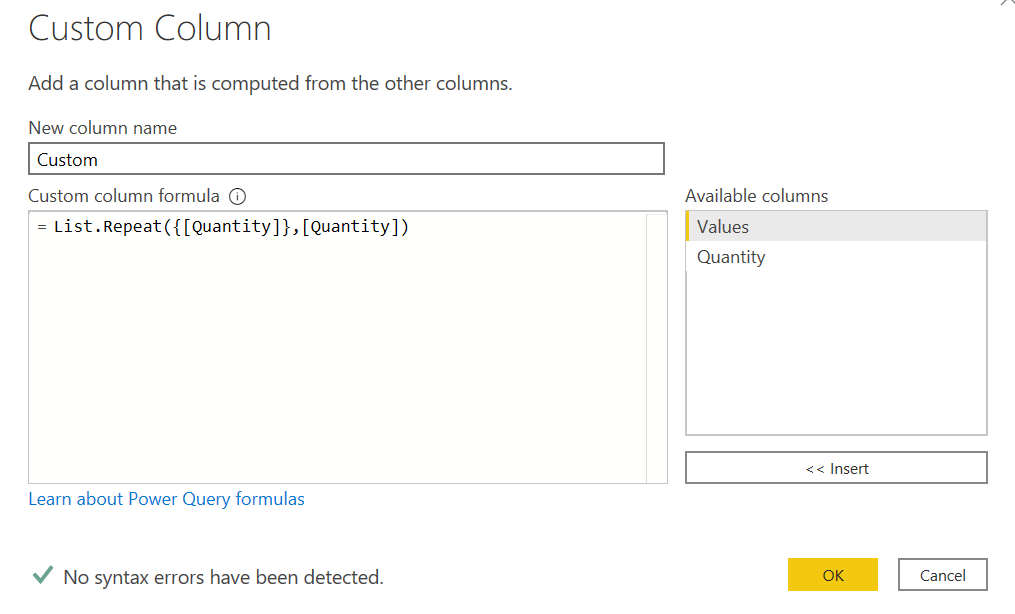Select Values in Available columns
Viewport: 1015px width, 614px height.
point(836,226)
